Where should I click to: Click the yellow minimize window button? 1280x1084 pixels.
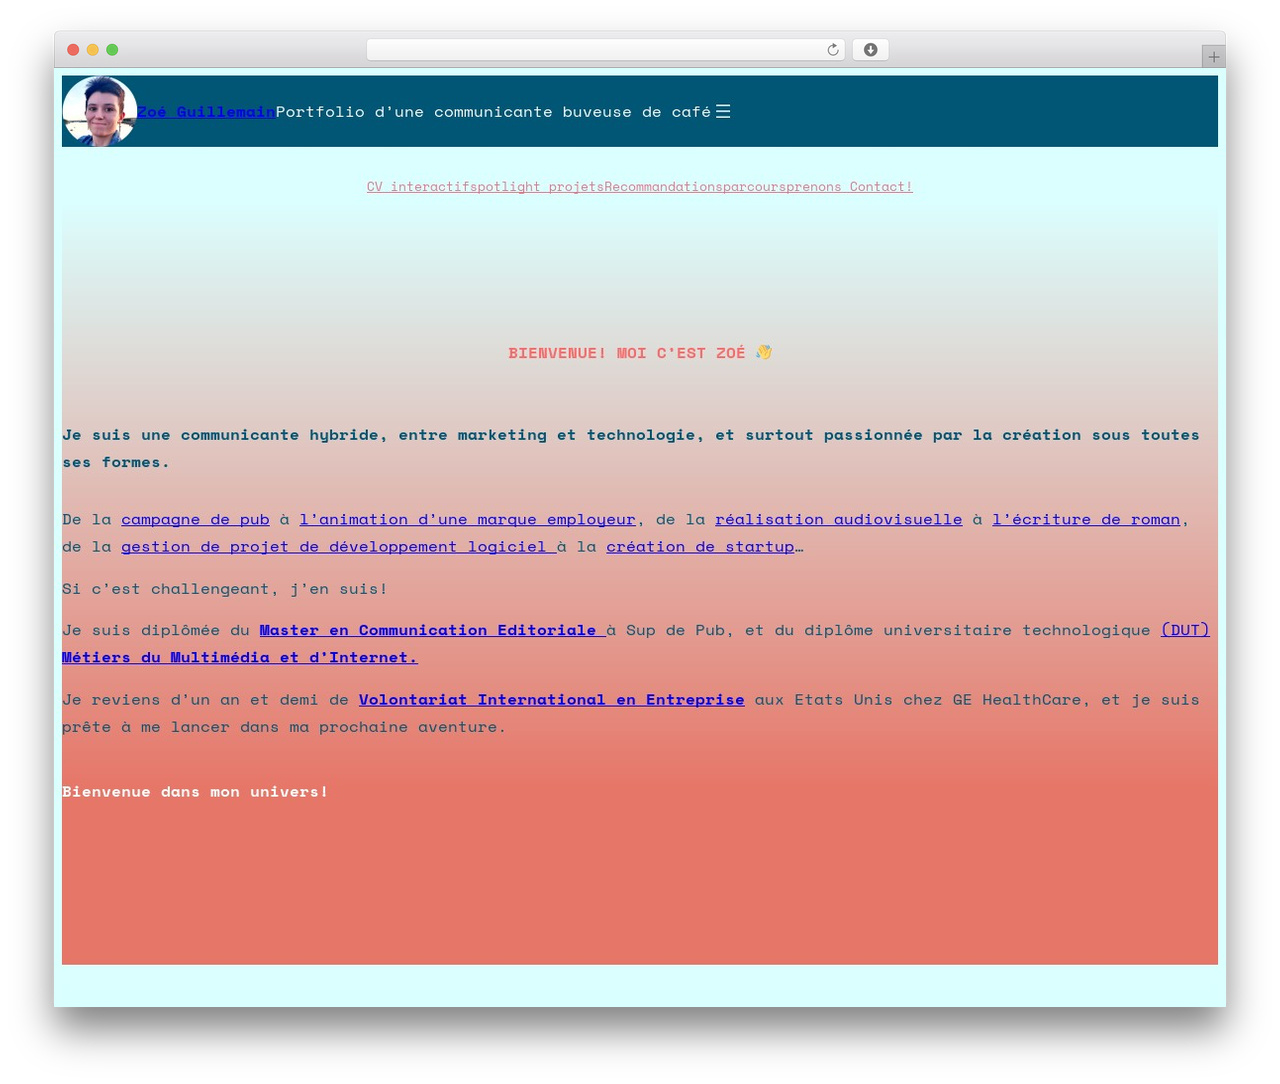[x=93, y=50]
